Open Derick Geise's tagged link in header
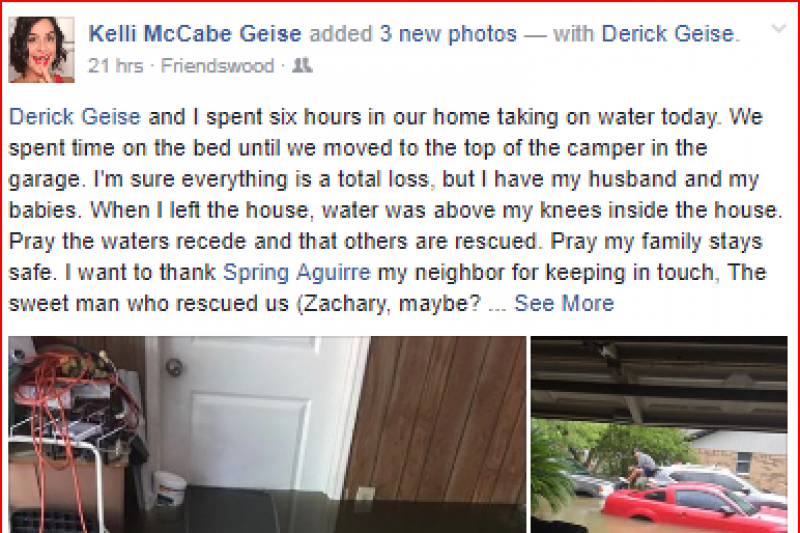Viewport: 800px width, 533px height. pos(668,34)
